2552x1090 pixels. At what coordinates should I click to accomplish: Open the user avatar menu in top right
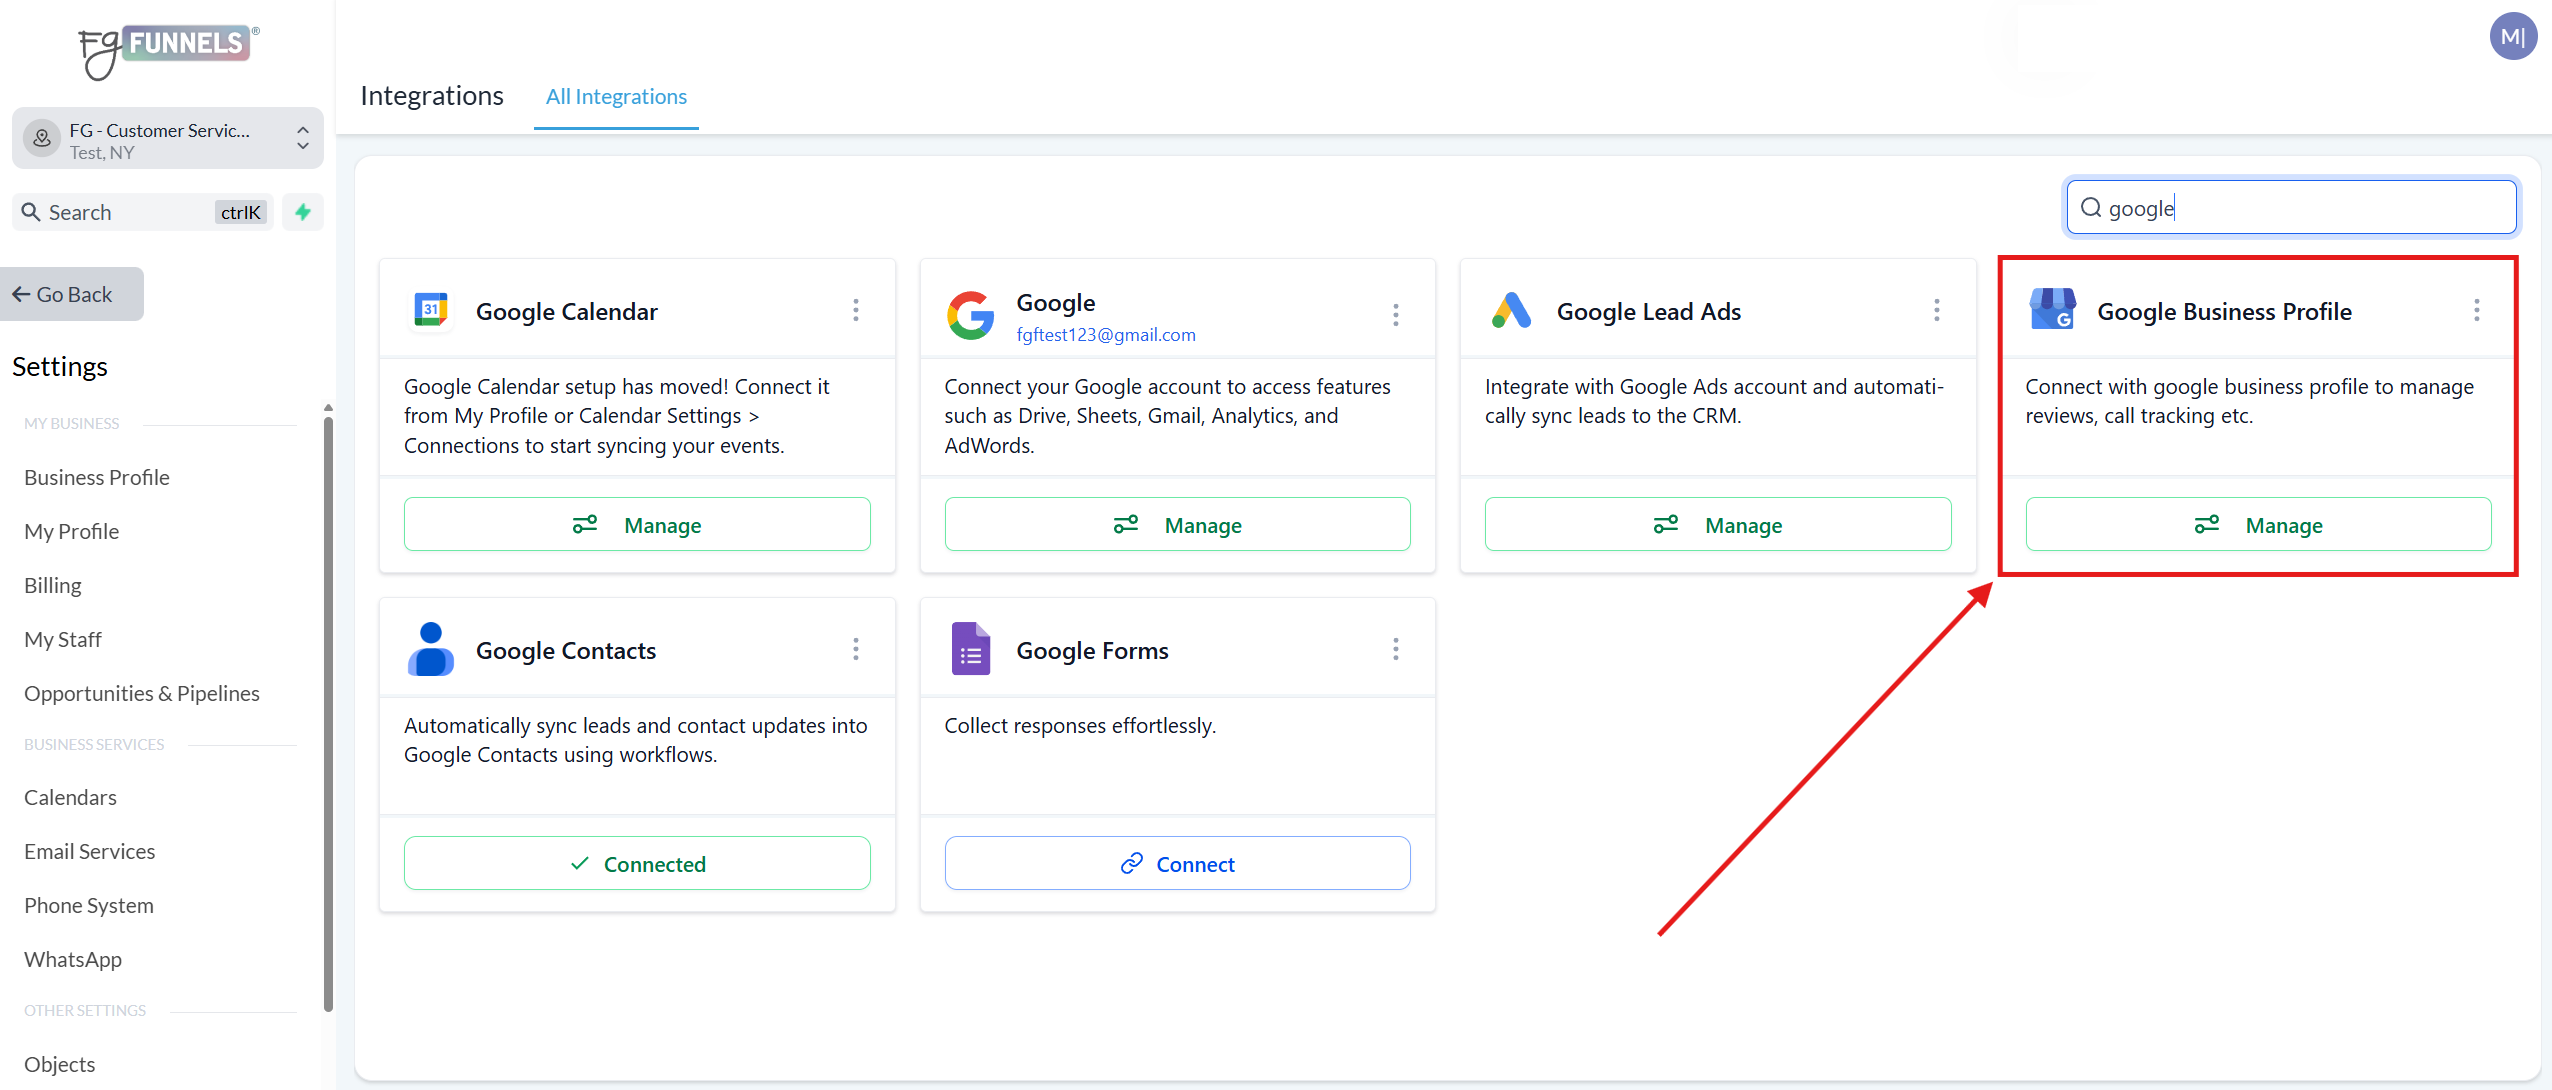(x=2512, y=37)
